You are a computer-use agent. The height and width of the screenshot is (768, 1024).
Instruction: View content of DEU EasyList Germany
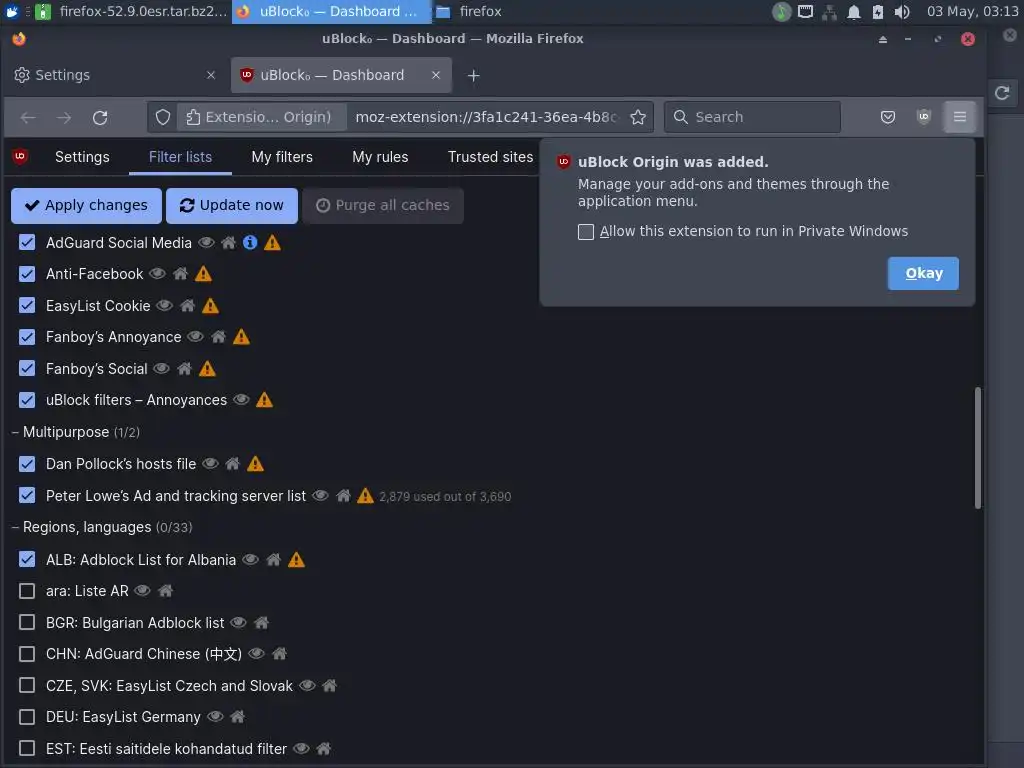[x=216, y=717]
